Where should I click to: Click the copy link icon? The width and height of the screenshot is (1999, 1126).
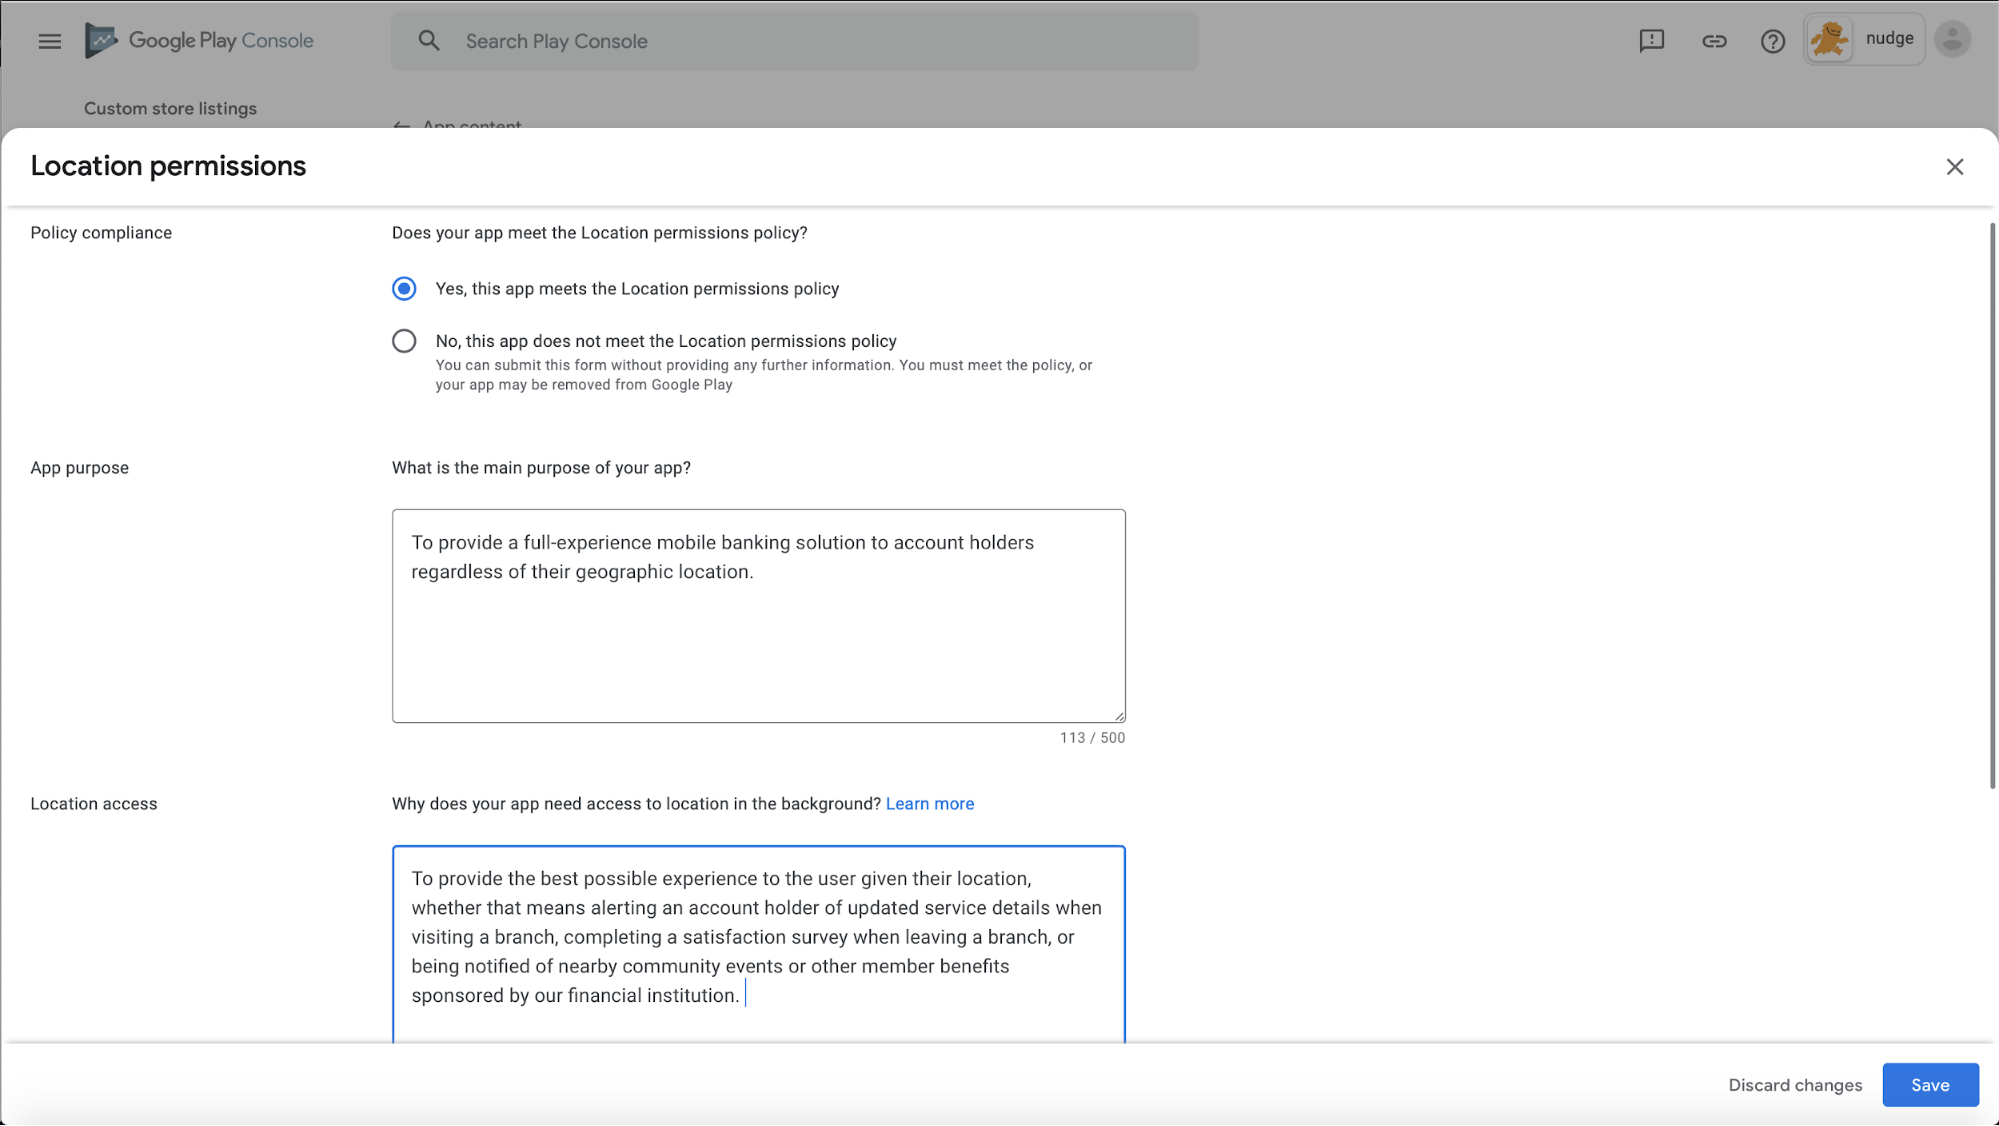[x=1714, y=41]
